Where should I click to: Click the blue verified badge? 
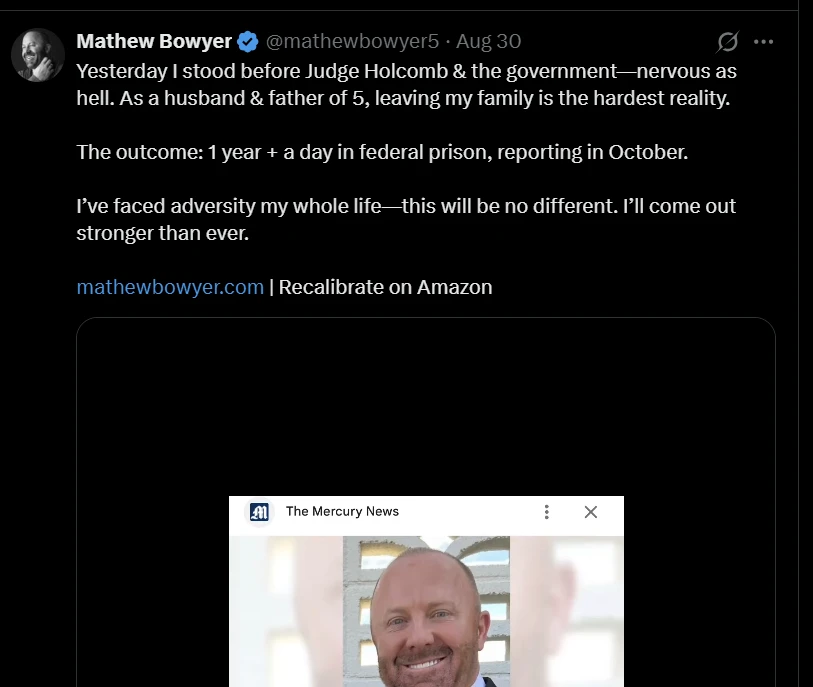click(248, 42)
